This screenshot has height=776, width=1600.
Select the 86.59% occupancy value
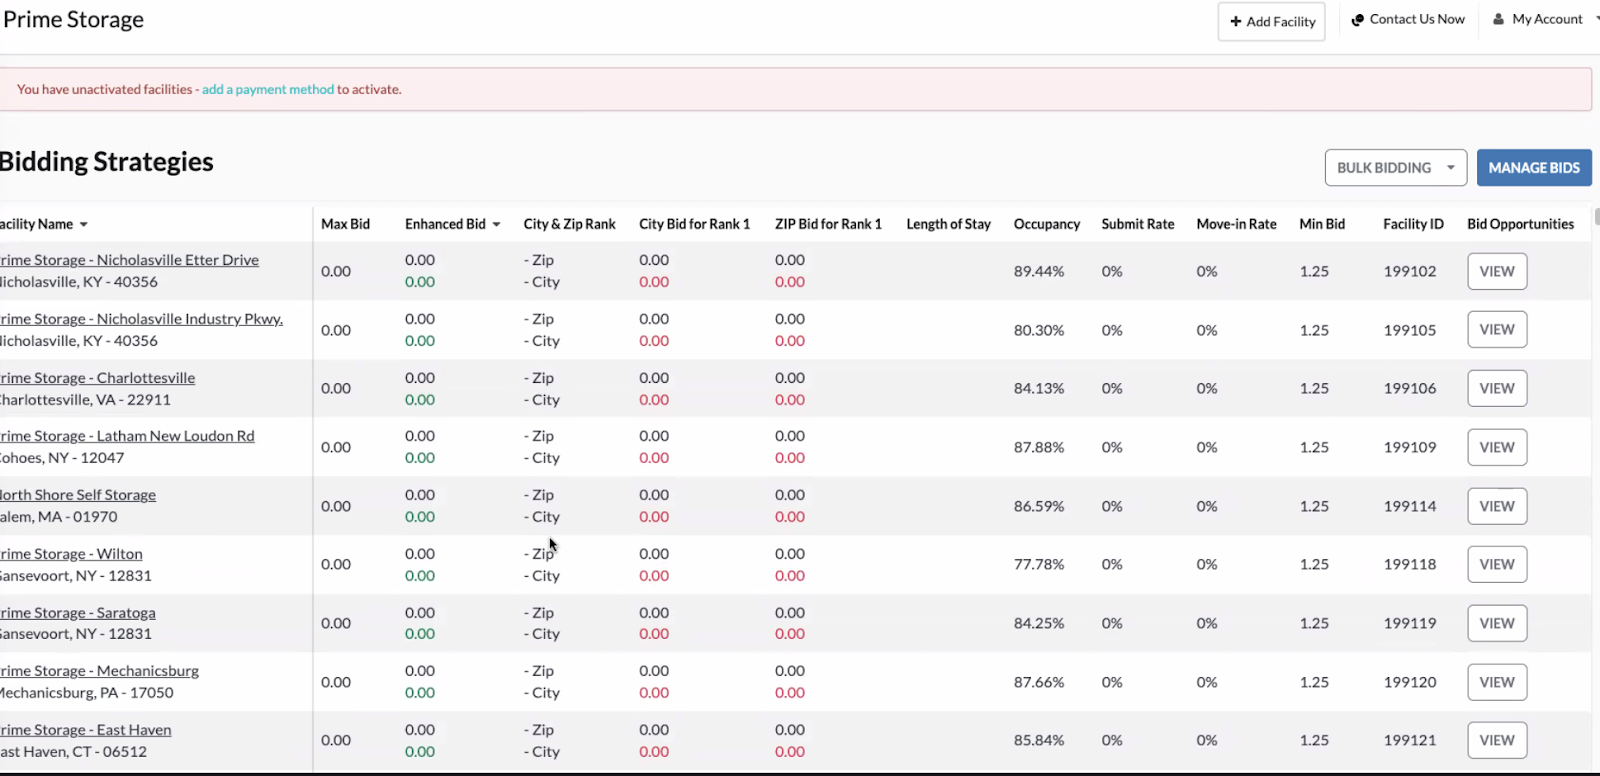[1039, 506]
